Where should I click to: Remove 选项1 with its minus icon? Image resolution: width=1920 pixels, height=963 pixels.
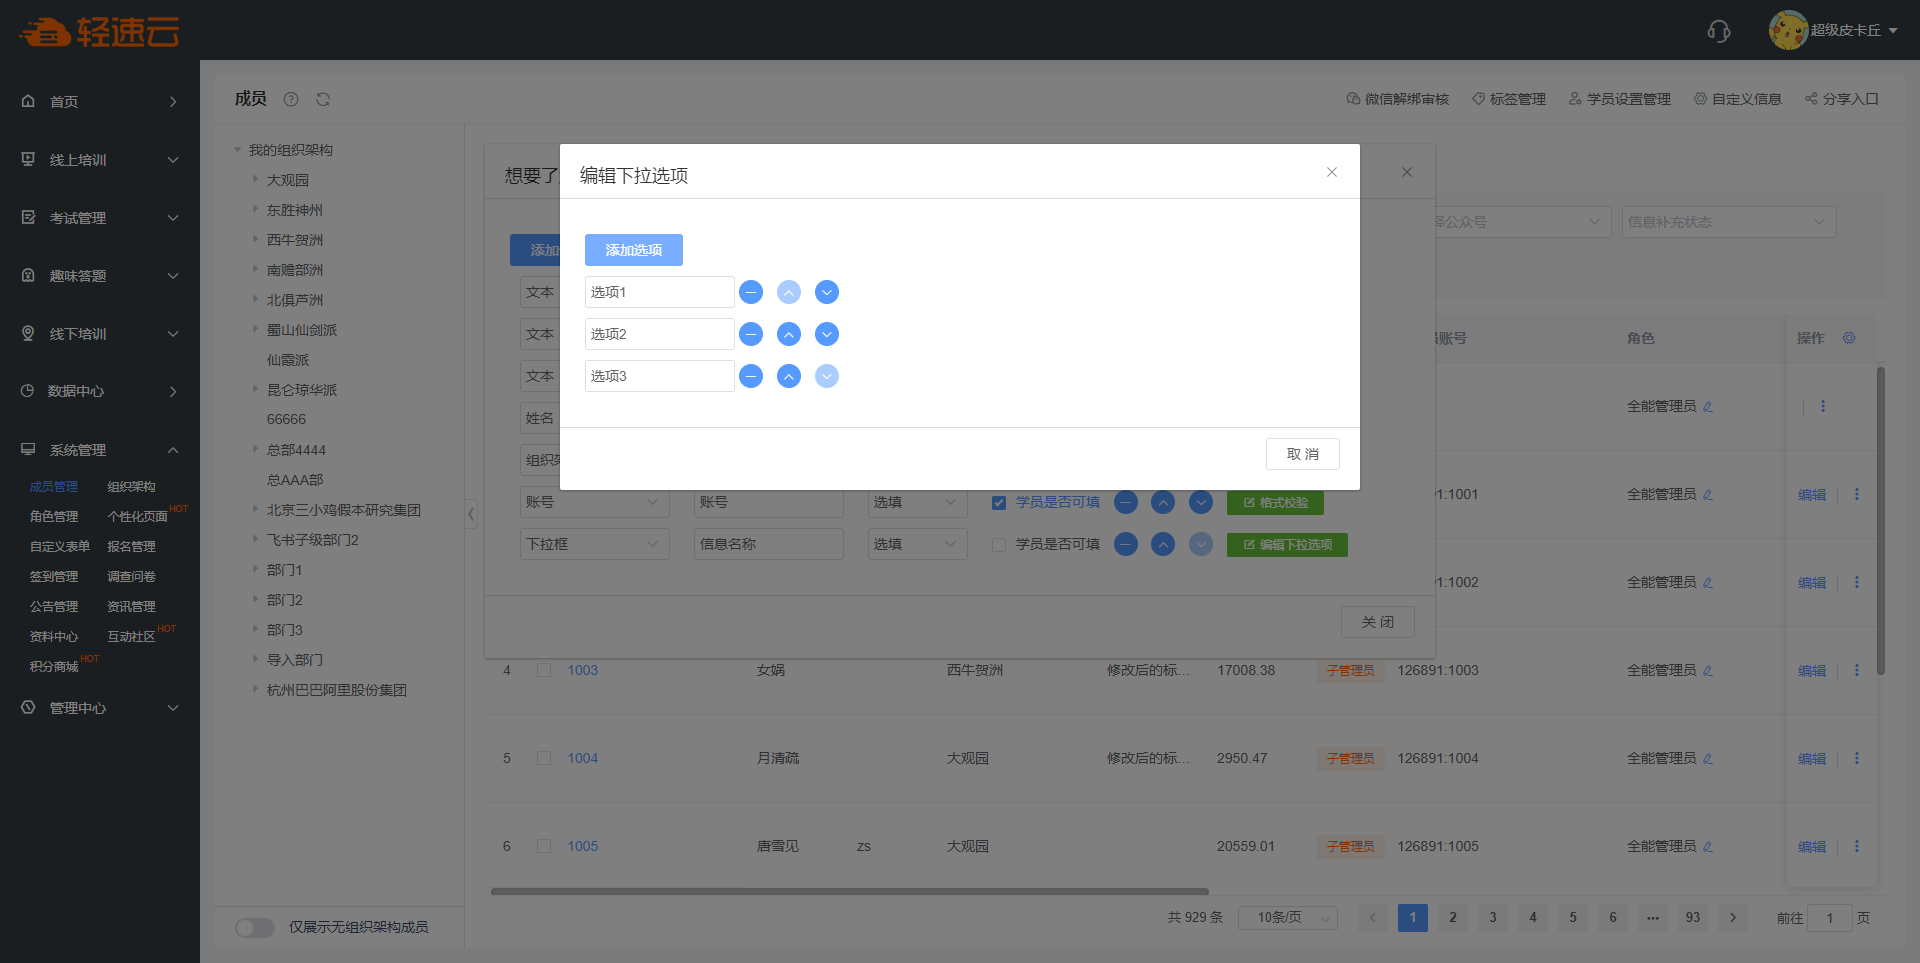[x=751, y=292]
